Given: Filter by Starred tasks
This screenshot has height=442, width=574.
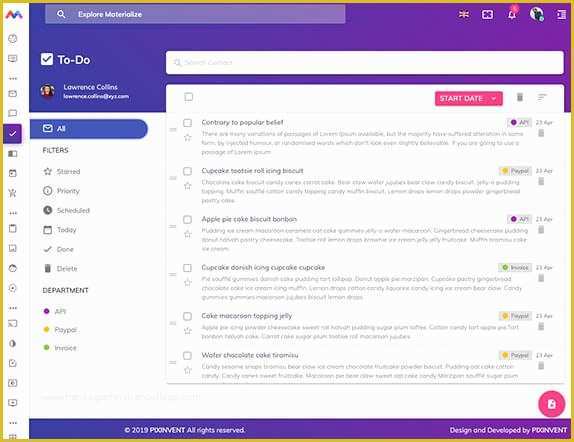Looking at the screenshot, I should tap(62, 171).
